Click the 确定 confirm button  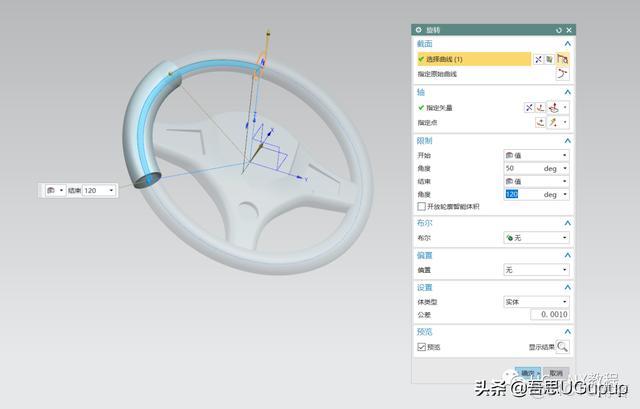(528, 373)
